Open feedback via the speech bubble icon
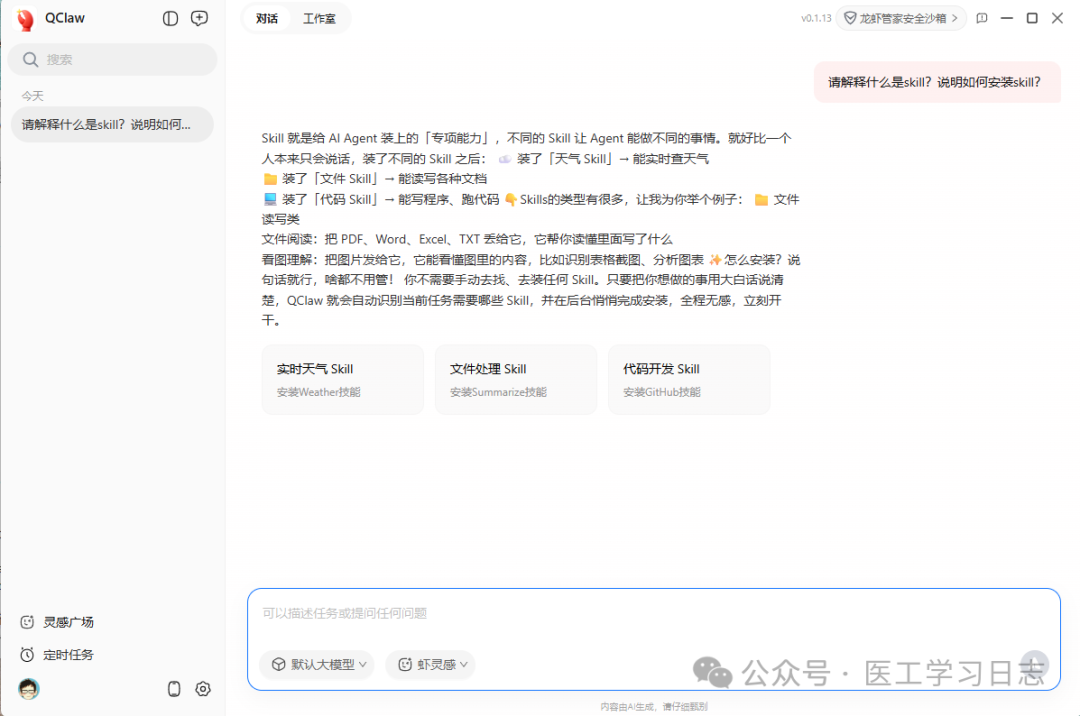1080x716 pixels. (x=981, y=18)
